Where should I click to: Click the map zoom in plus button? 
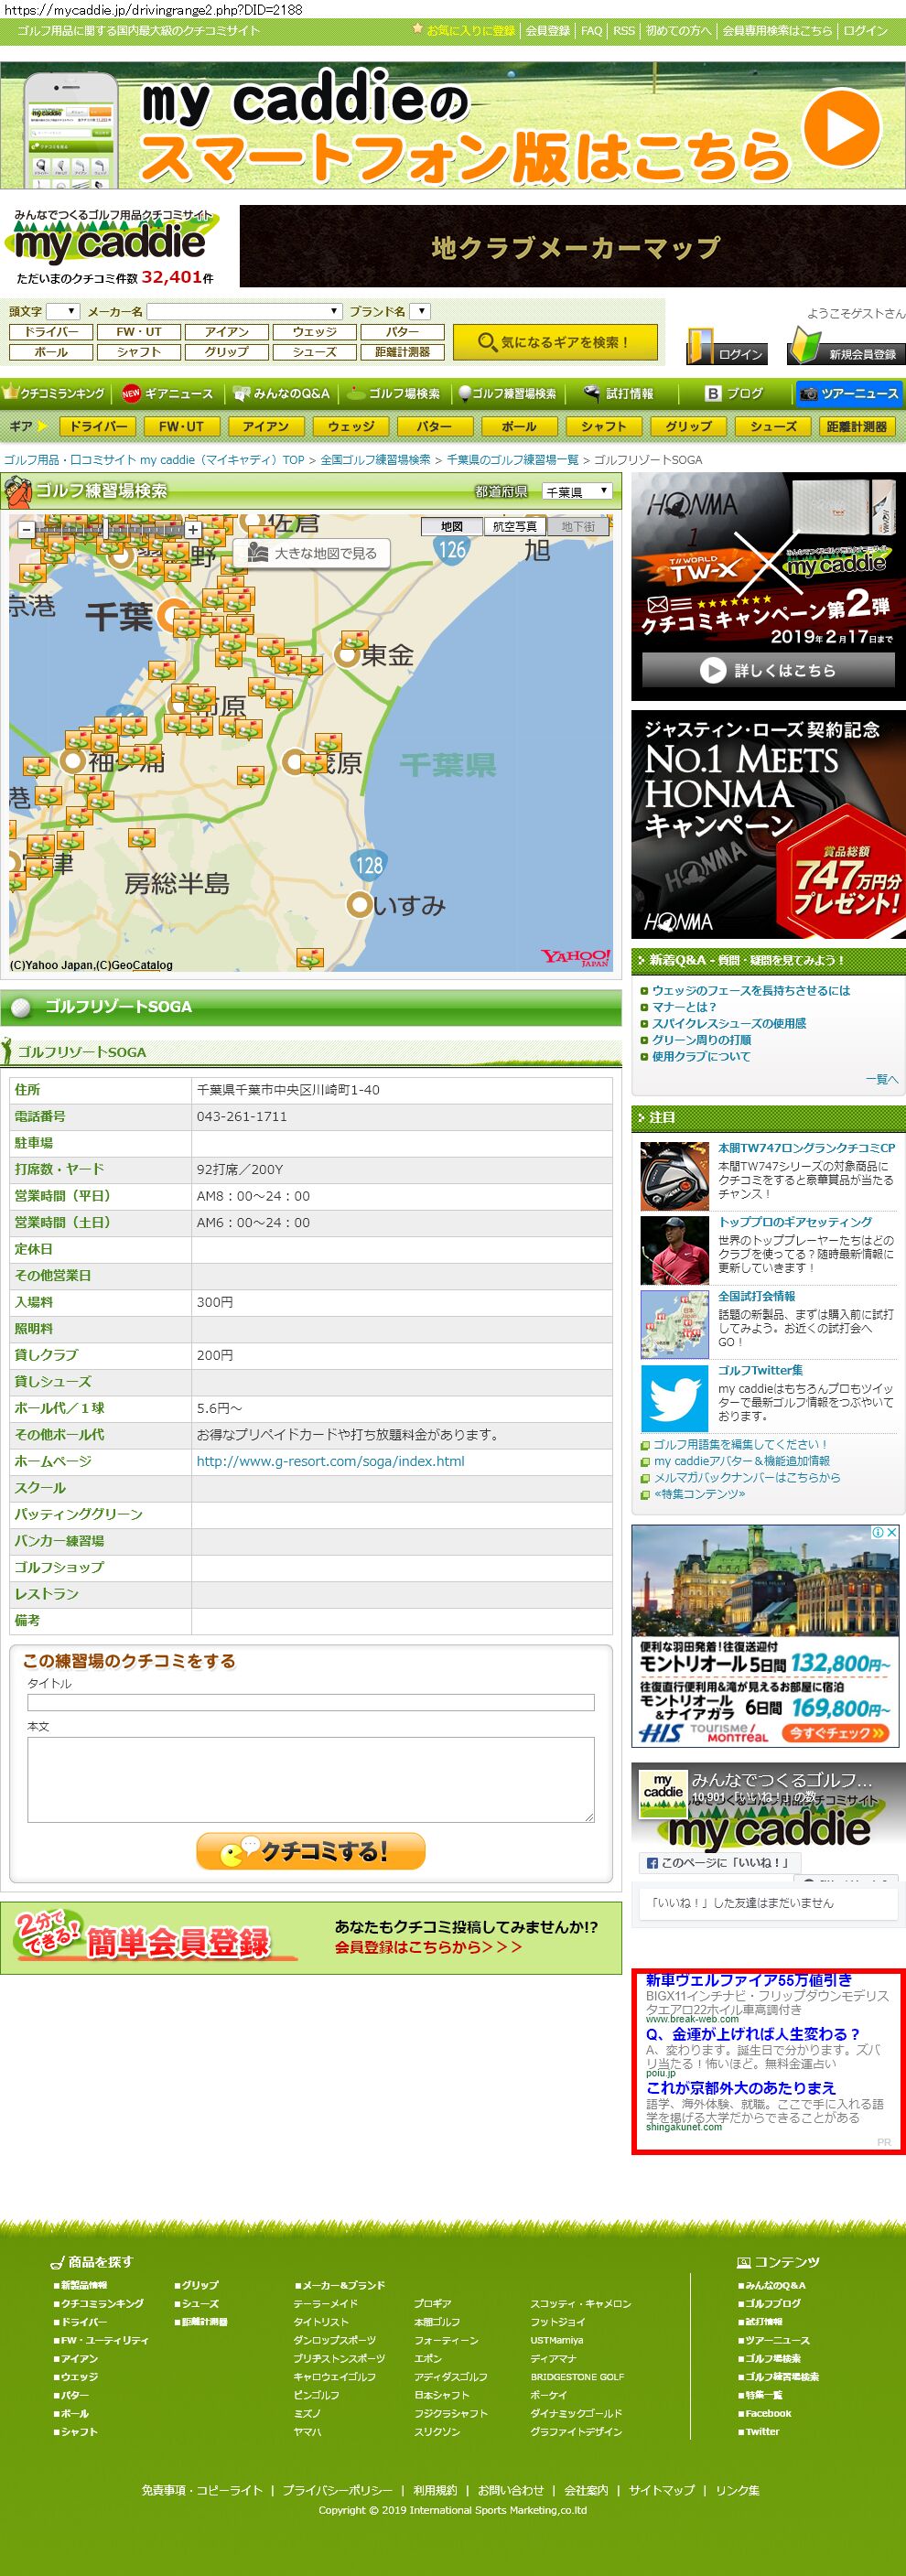click(x=193, y=530)
